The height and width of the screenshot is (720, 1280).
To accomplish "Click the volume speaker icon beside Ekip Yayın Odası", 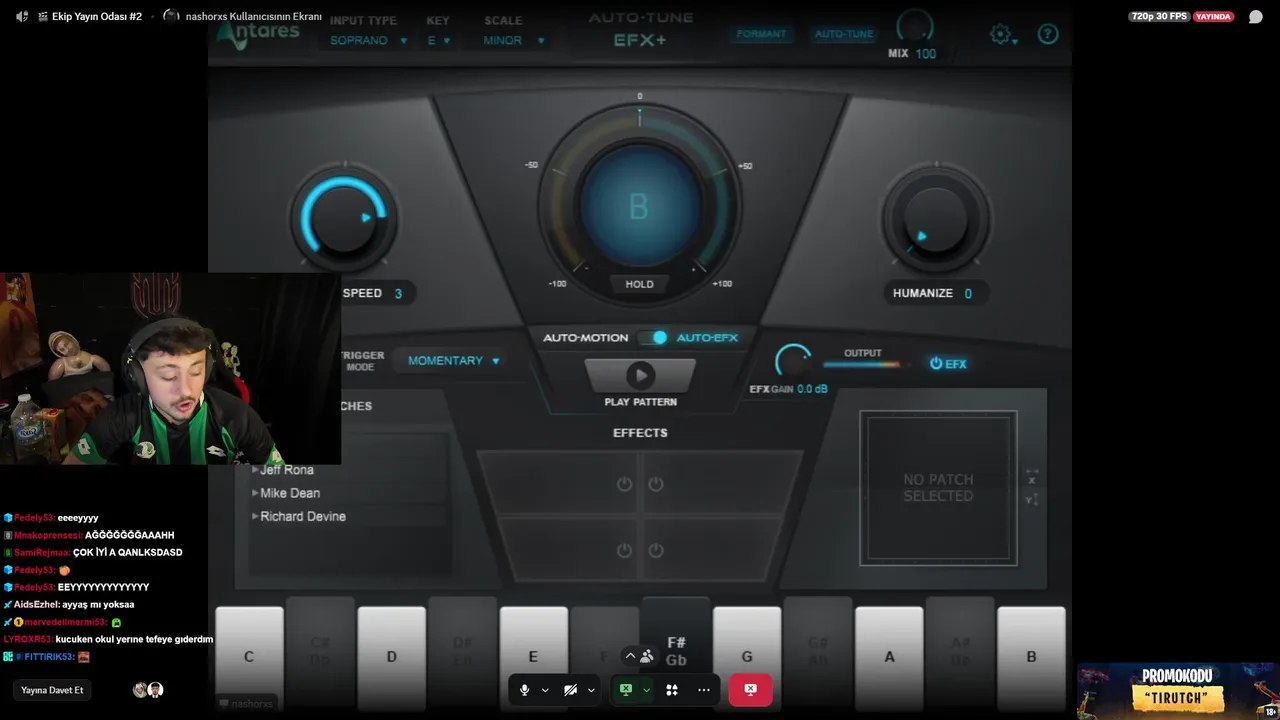I will pyautogui.click(x=22, y=17).
